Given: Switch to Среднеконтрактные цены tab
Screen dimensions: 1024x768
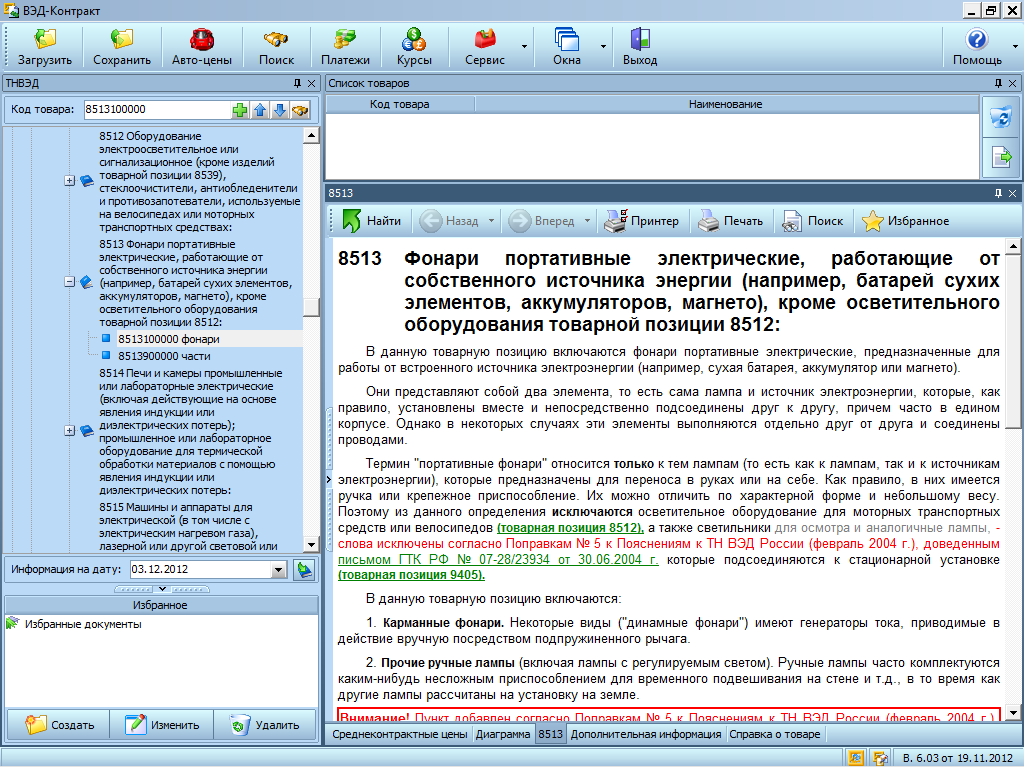Looking at the screenshot, I should pyautogui.click(x=399, y=734).
